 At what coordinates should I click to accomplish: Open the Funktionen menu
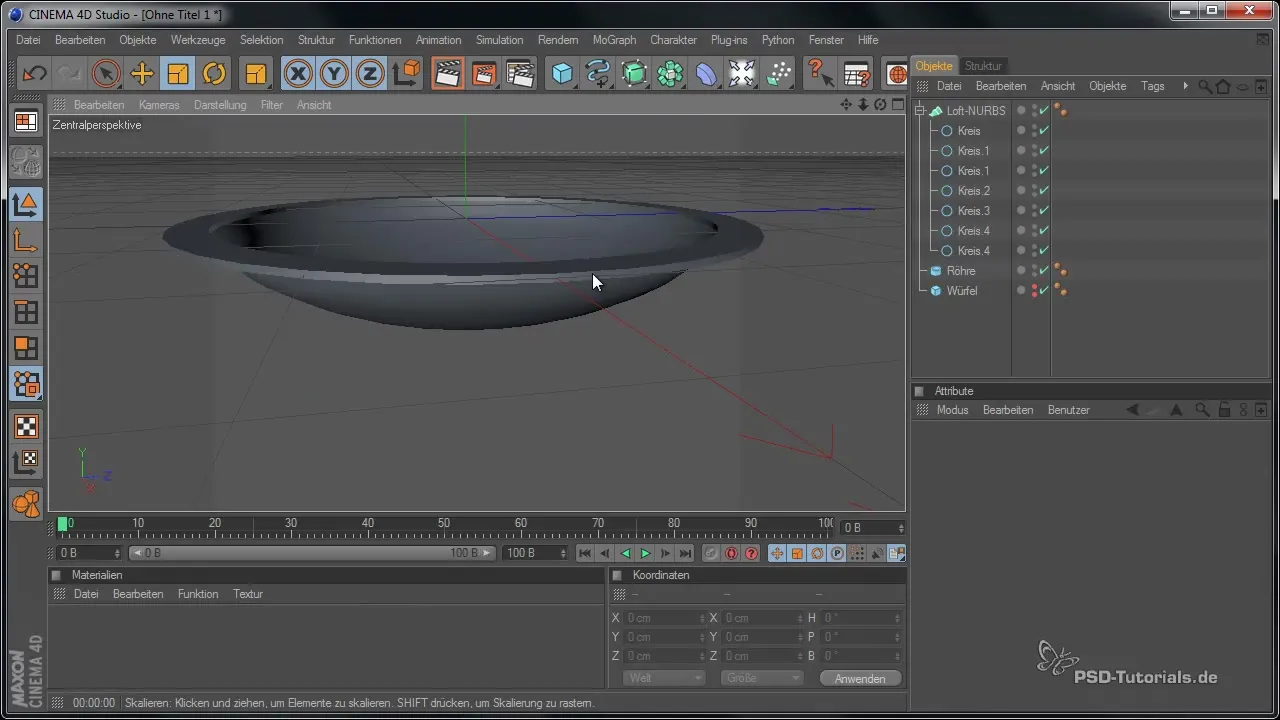click(375, 40)
